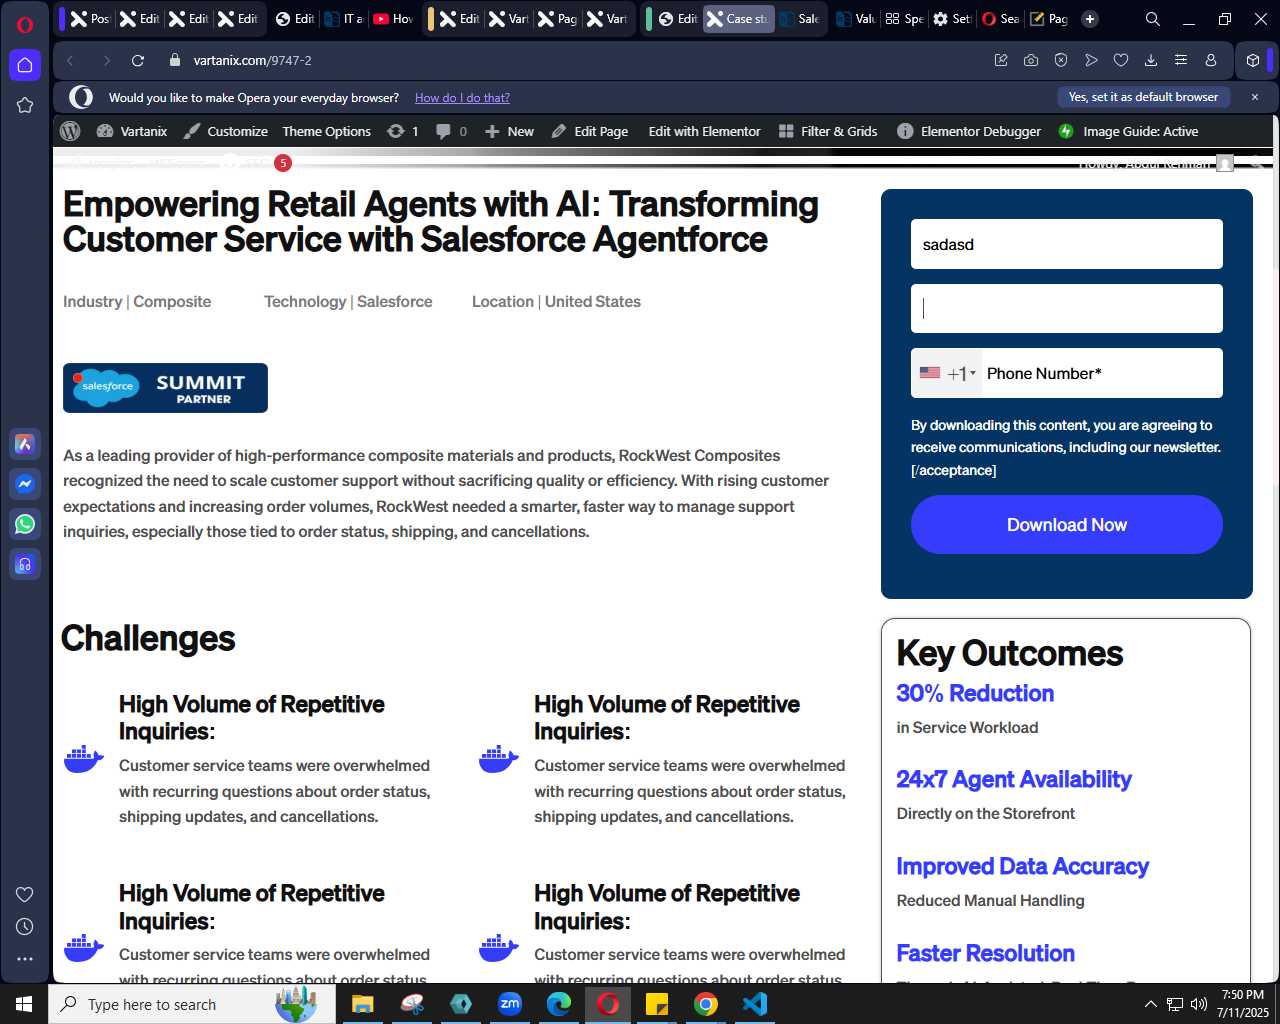Screen dimensions: 1280x1024
Task: Open comments counter showing 0
Action: [x=452, y=131]
